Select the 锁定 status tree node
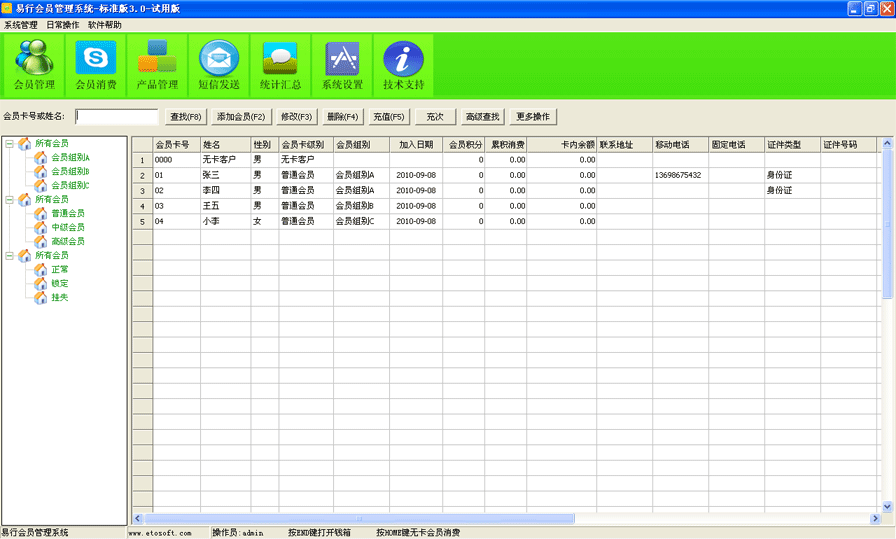896x539 pixels. click(60, 283)
